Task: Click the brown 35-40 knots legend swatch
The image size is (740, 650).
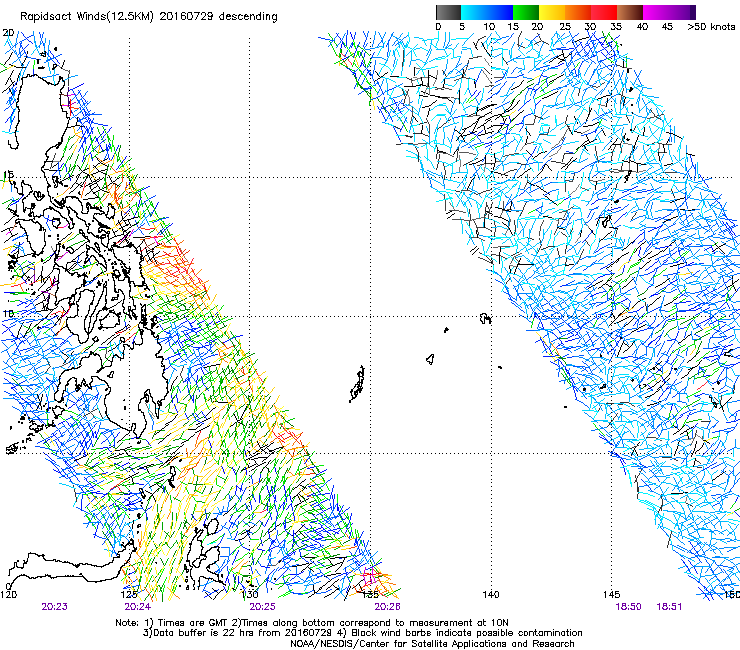Action: tap(630, 12)
